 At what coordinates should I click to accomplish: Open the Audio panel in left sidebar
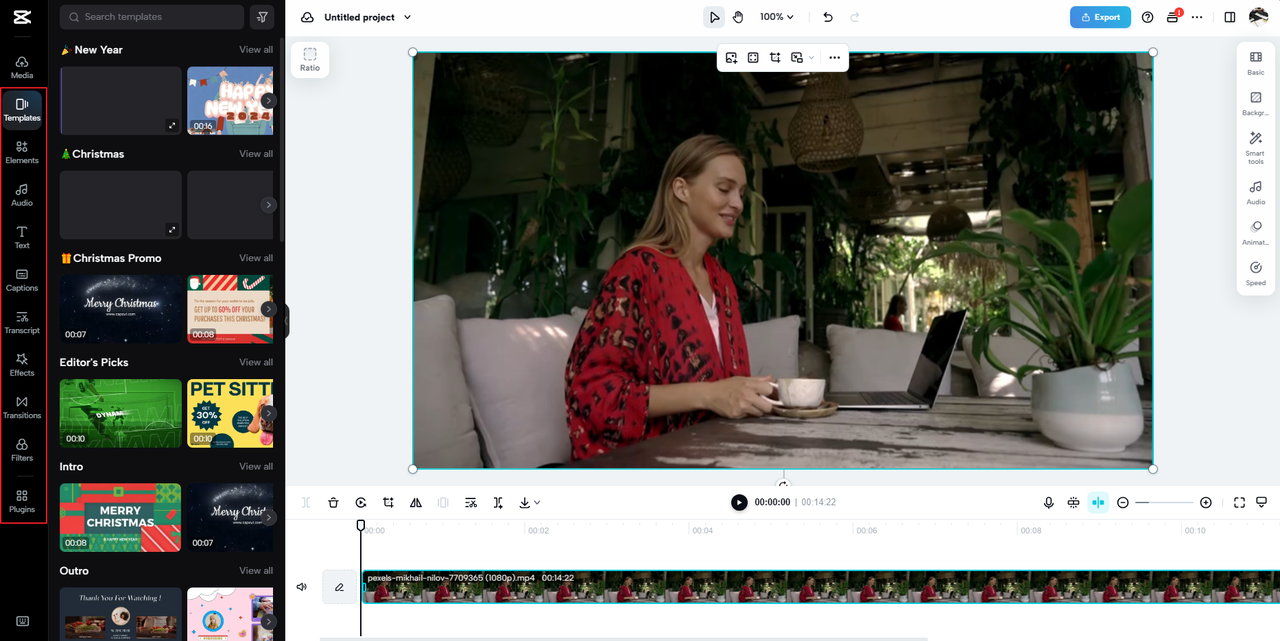(22, 195)
